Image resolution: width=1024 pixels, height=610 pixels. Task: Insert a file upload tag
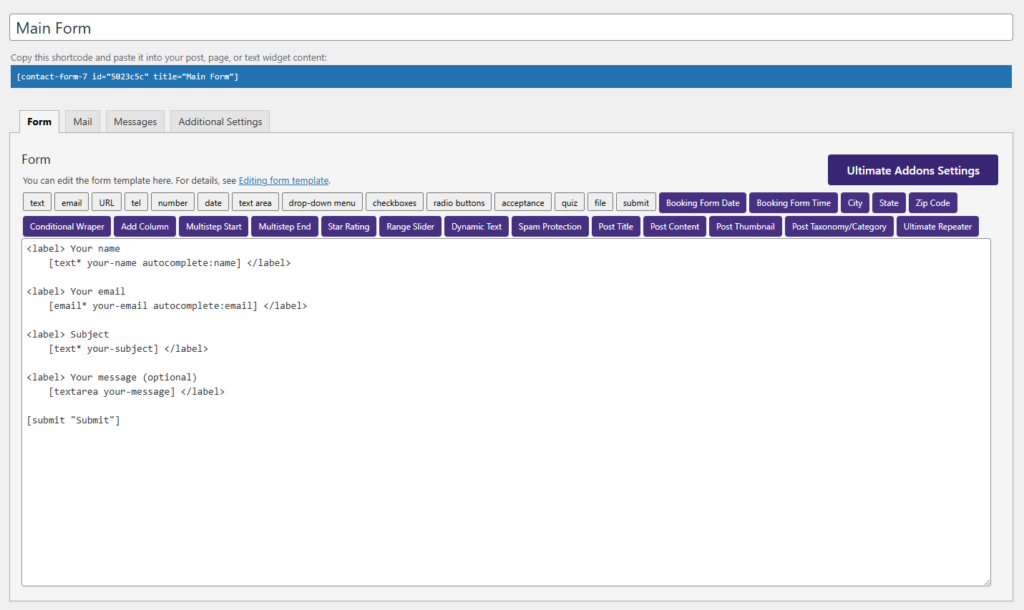[x=600, y=202]
